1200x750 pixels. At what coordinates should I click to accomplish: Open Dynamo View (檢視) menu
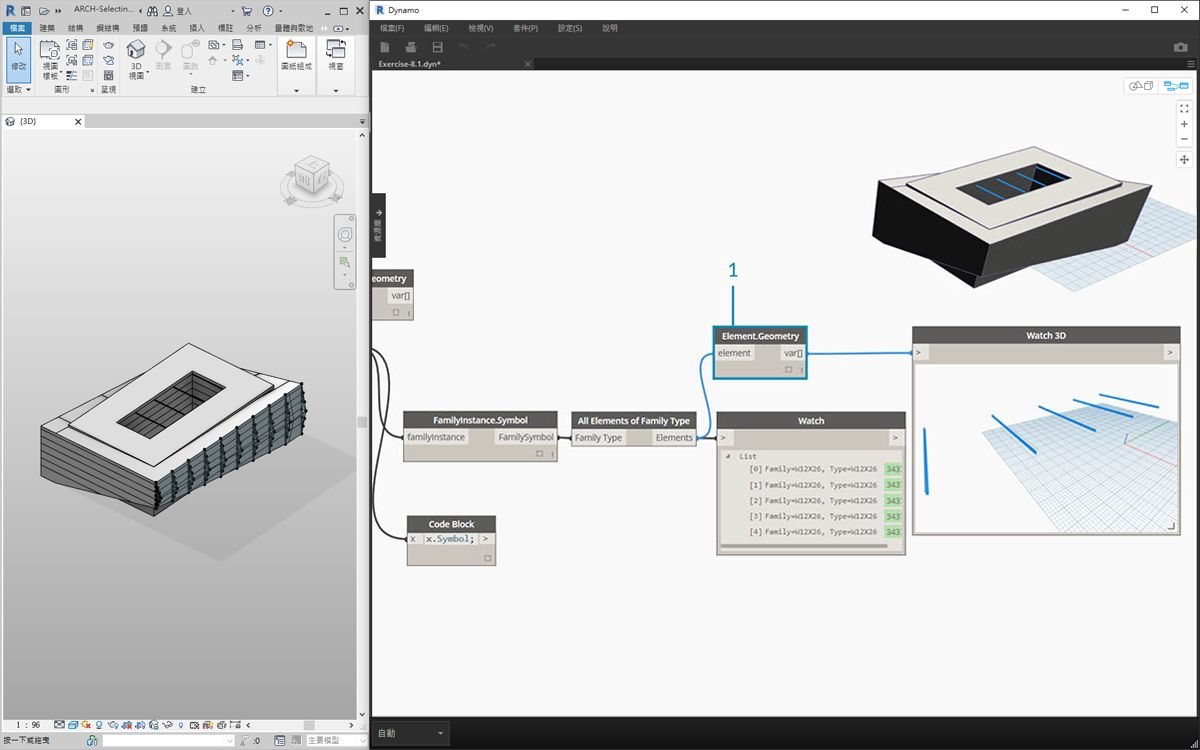coord(481,28)
